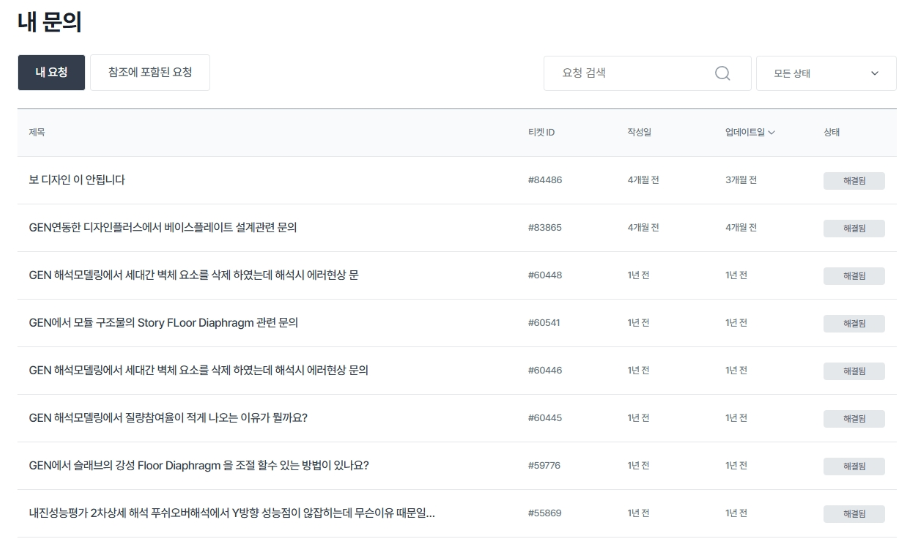Viewport: 911px width, 548px height.
Task: Focus the 요청 검색 search field
Action: (647, 73)
